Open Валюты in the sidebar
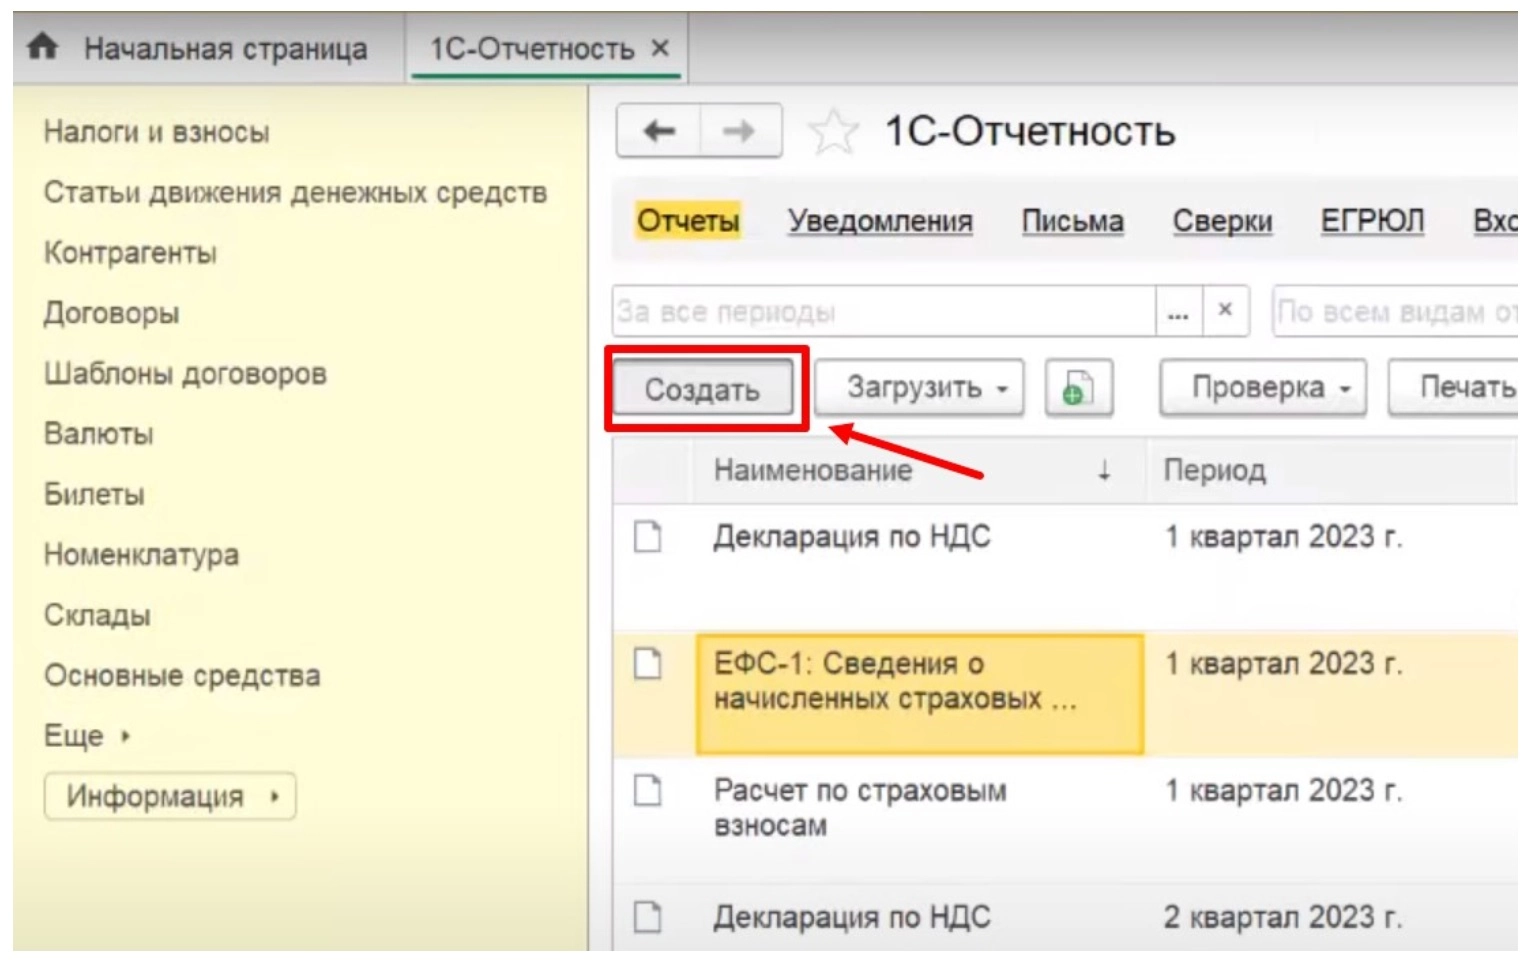This screenshot has width=1534, height=969. (x=98, y=434)
